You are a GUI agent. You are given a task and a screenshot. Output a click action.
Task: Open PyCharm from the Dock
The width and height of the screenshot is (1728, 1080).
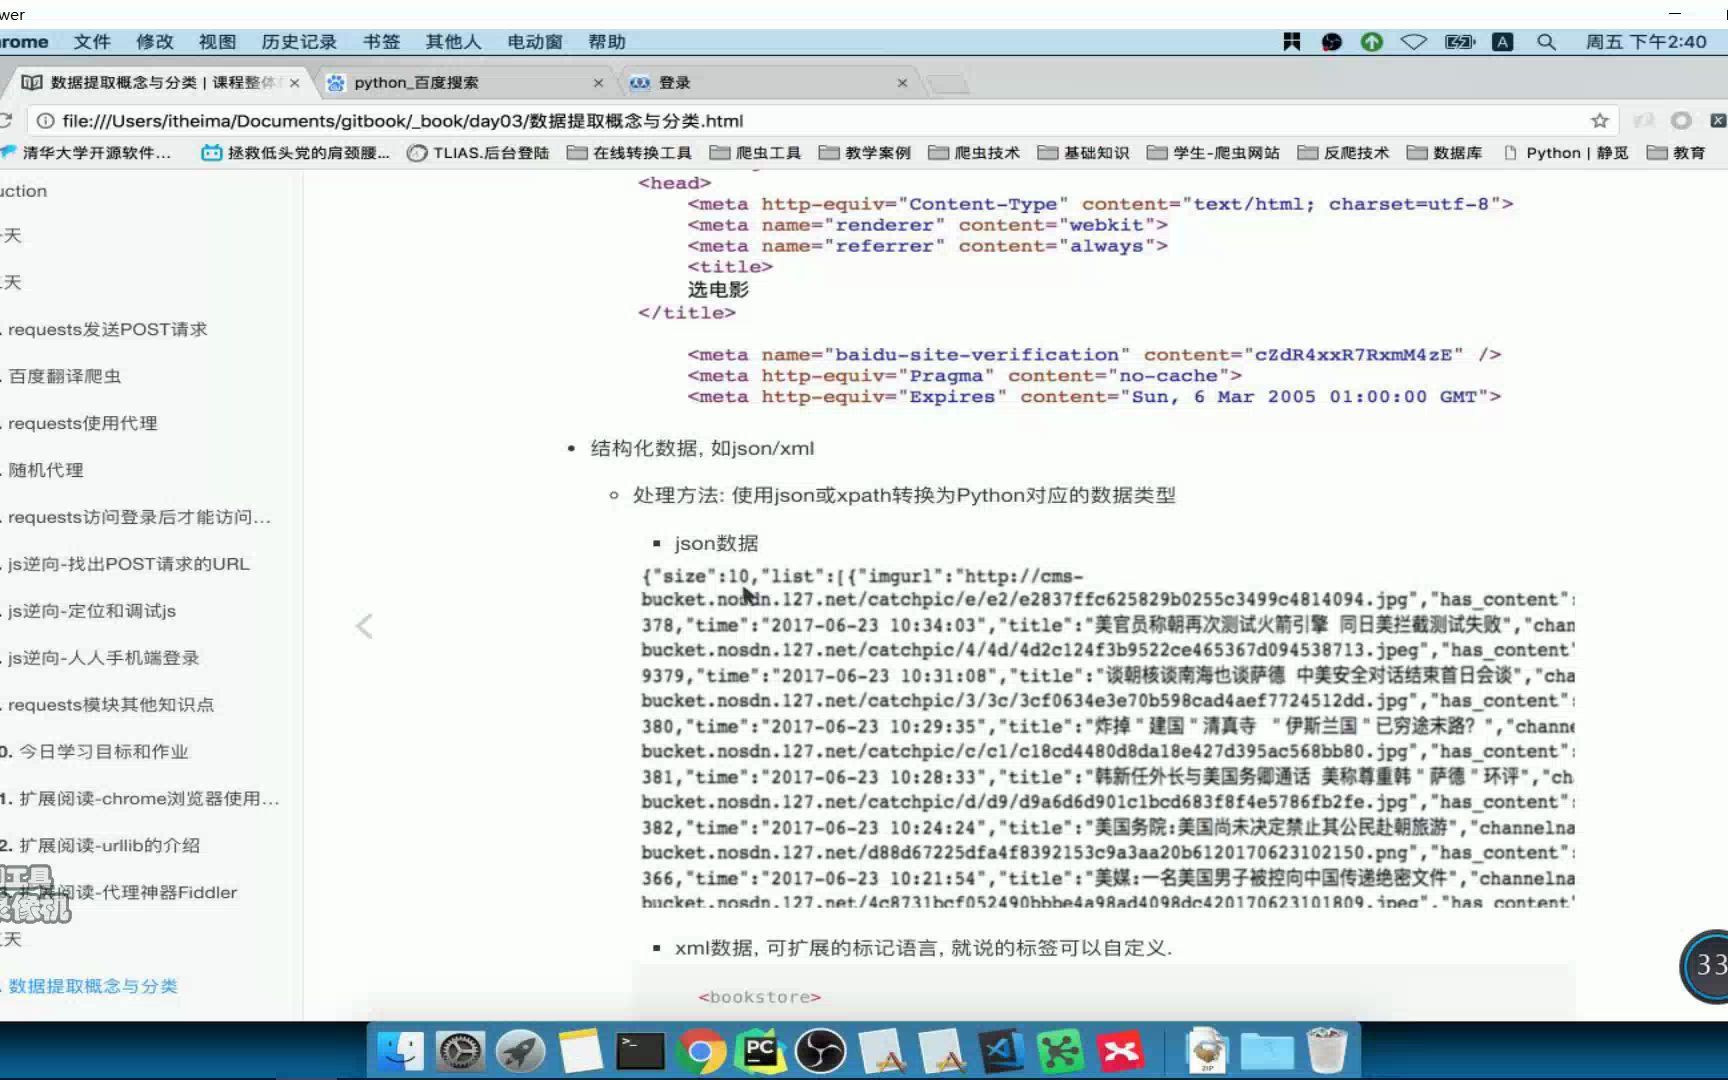[760, 1051]
